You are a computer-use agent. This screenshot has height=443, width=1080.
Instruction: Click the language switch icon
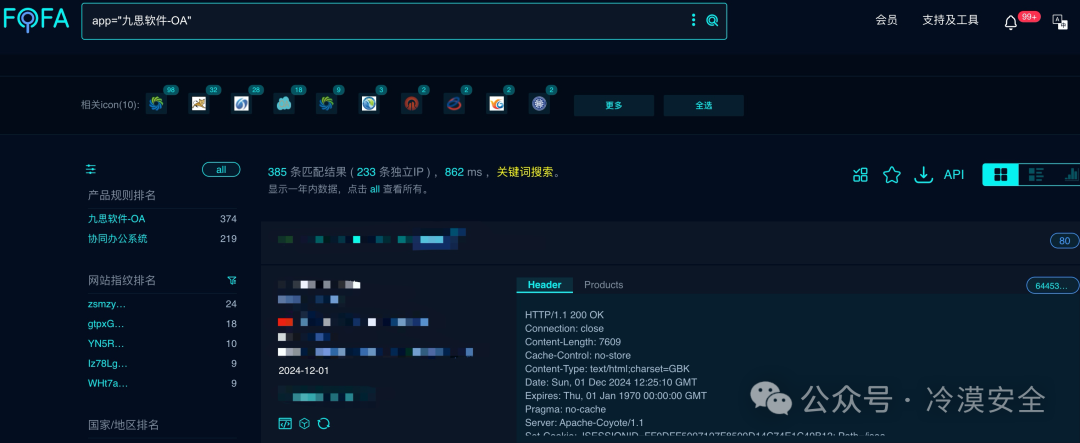pyautogui.click(x=1059, y=21)
